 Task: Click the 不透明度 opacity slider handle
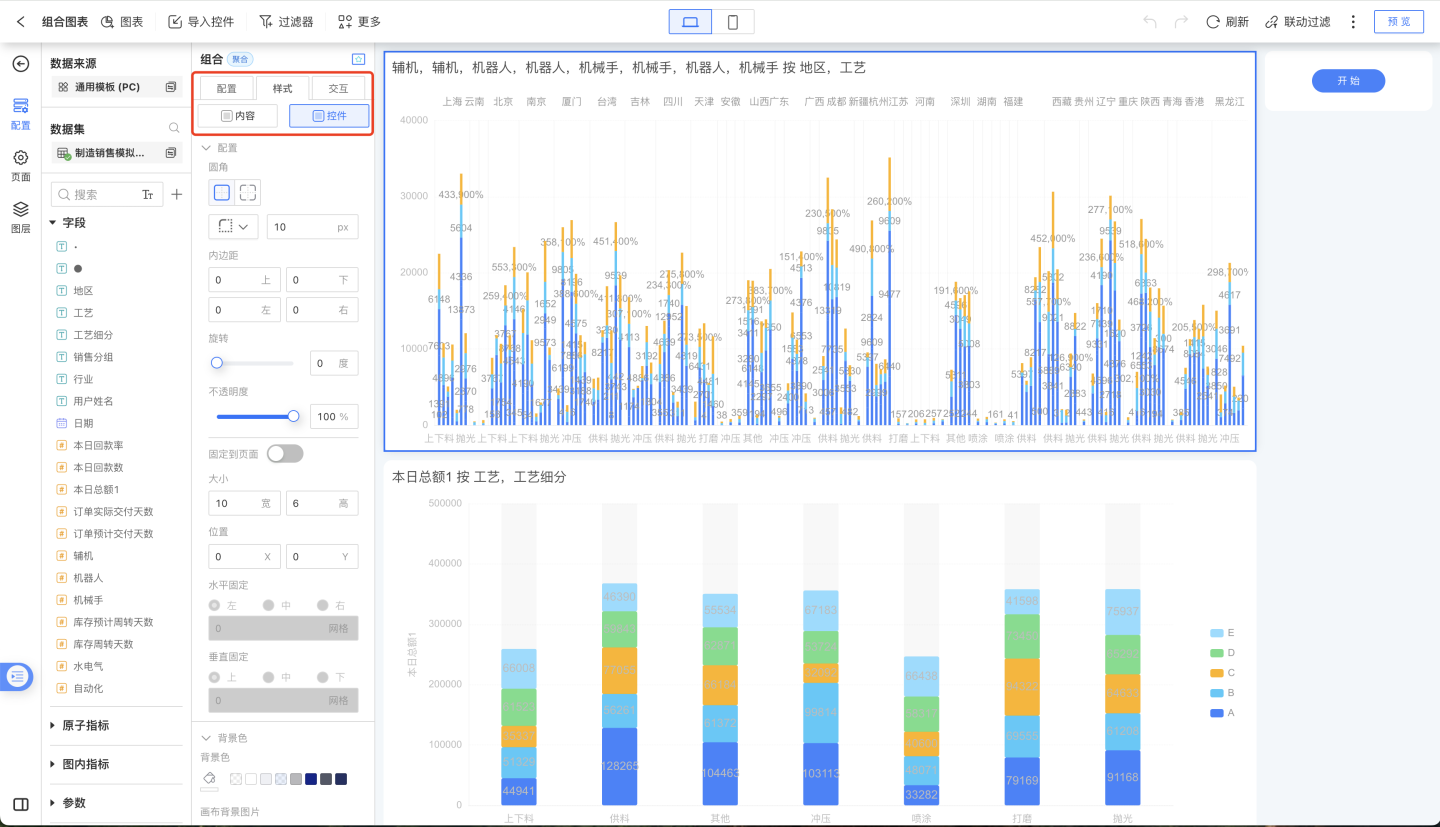click(293, 416)
